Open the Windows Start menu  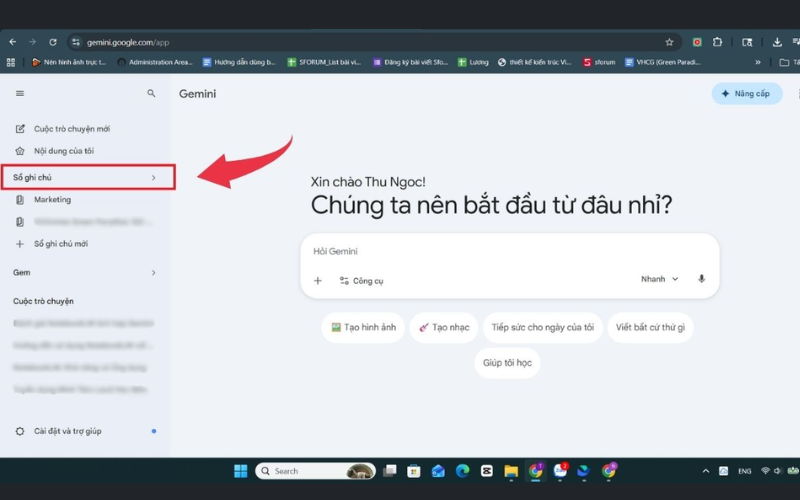(x=240, y=471)
